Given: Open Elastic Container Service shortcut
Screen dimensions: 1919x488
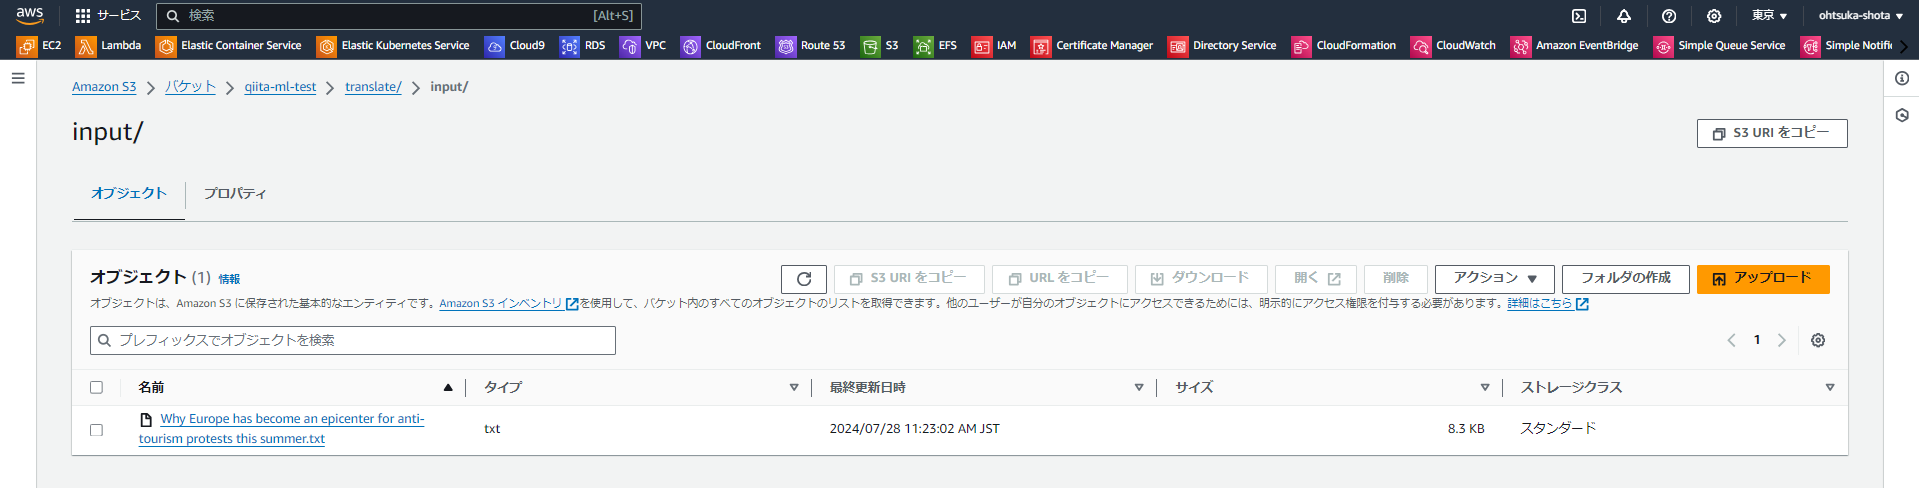Looking at the screenshot, I should (x=229, y=46).
